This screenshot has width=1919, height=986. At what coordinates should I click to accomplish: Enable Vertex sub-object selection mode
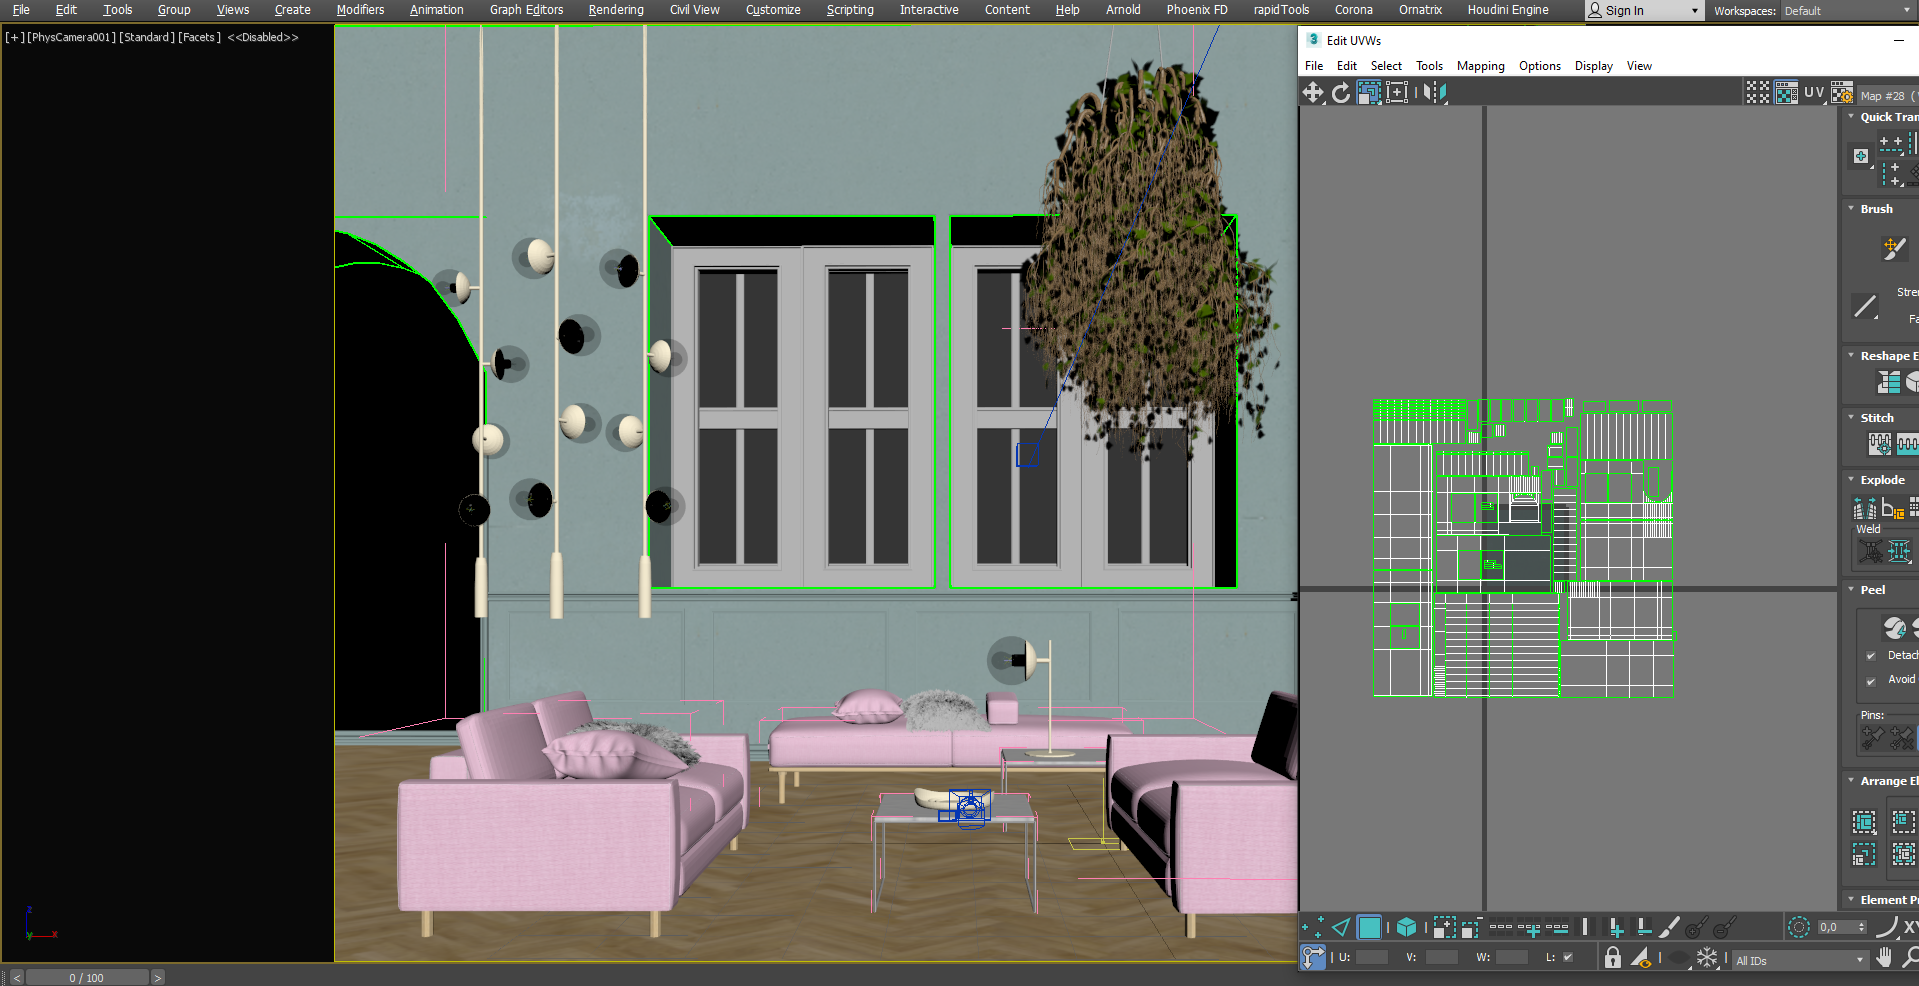(1312, 928)
